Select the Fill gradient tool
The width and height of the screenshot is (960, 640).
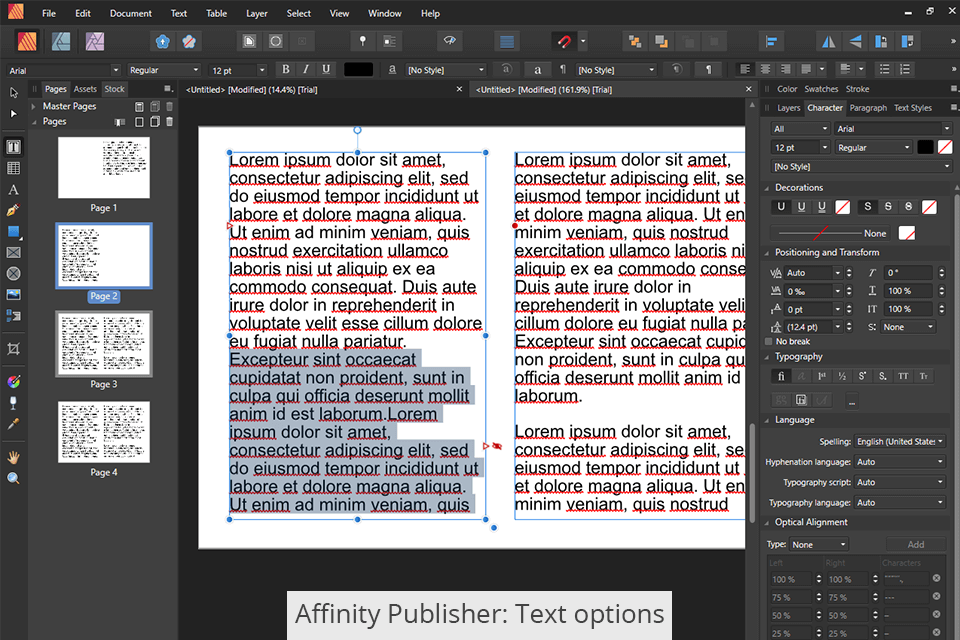pos(13,382)
